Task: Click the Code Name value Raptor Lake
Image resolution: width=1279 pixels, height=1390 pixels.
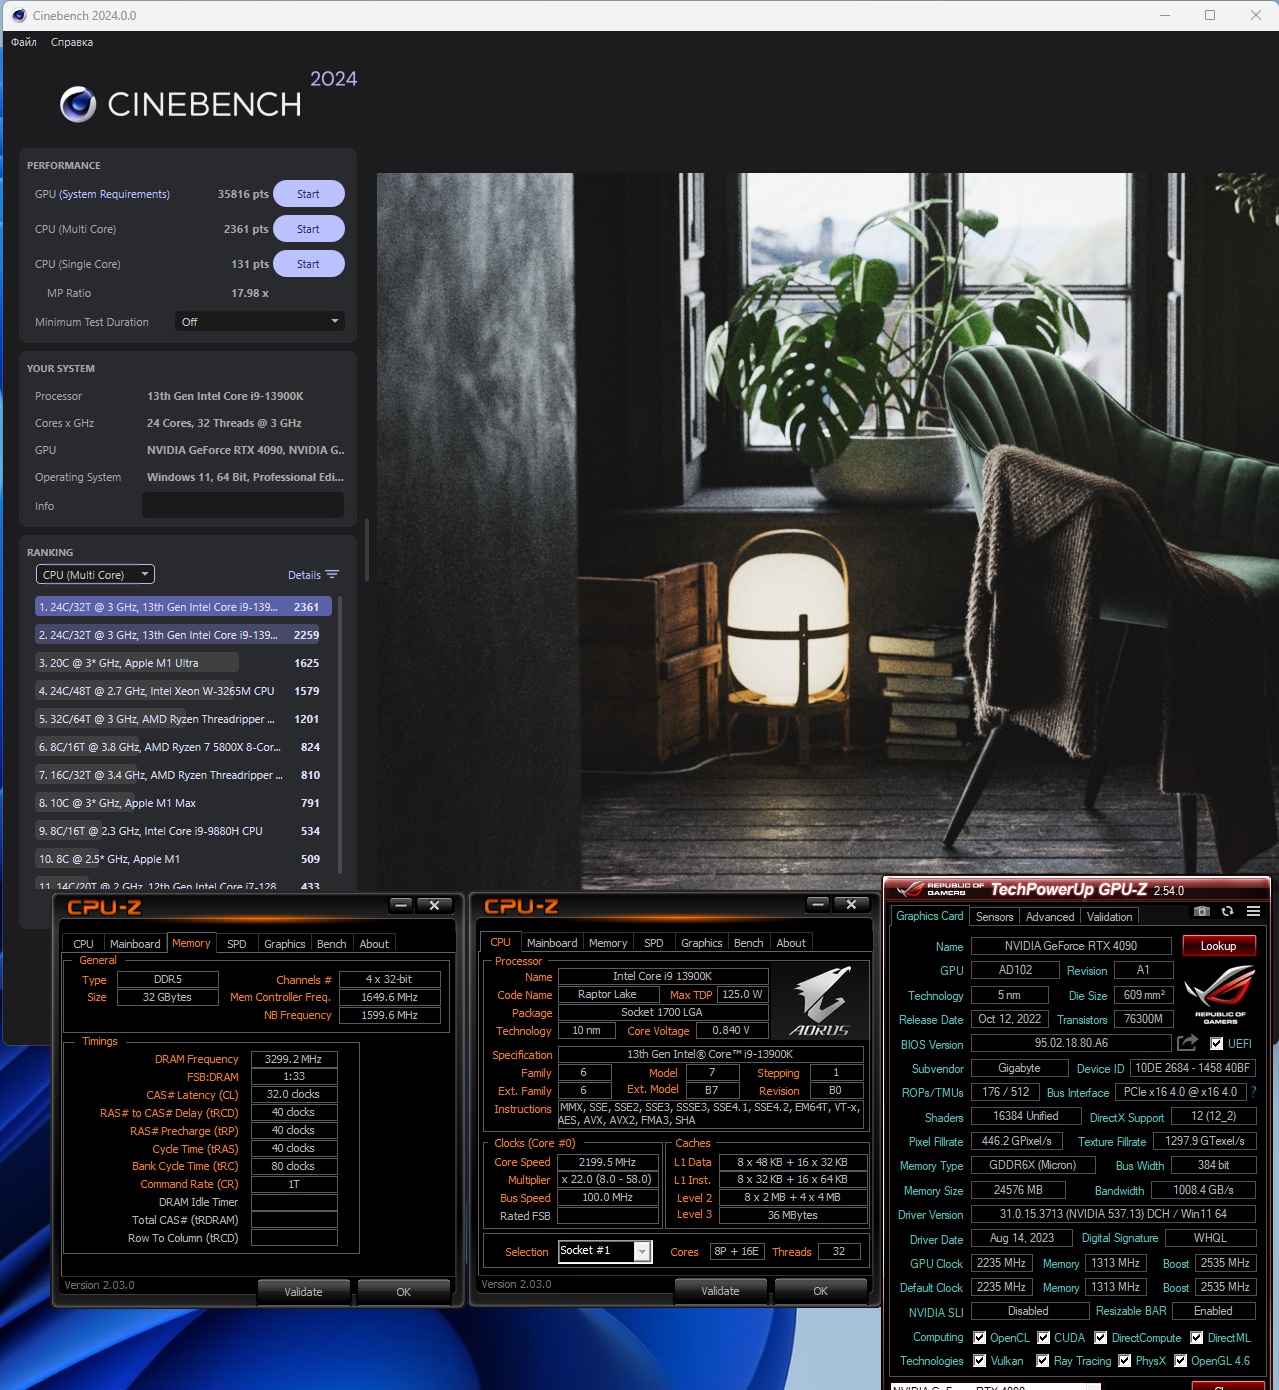Action: (607, 994)
